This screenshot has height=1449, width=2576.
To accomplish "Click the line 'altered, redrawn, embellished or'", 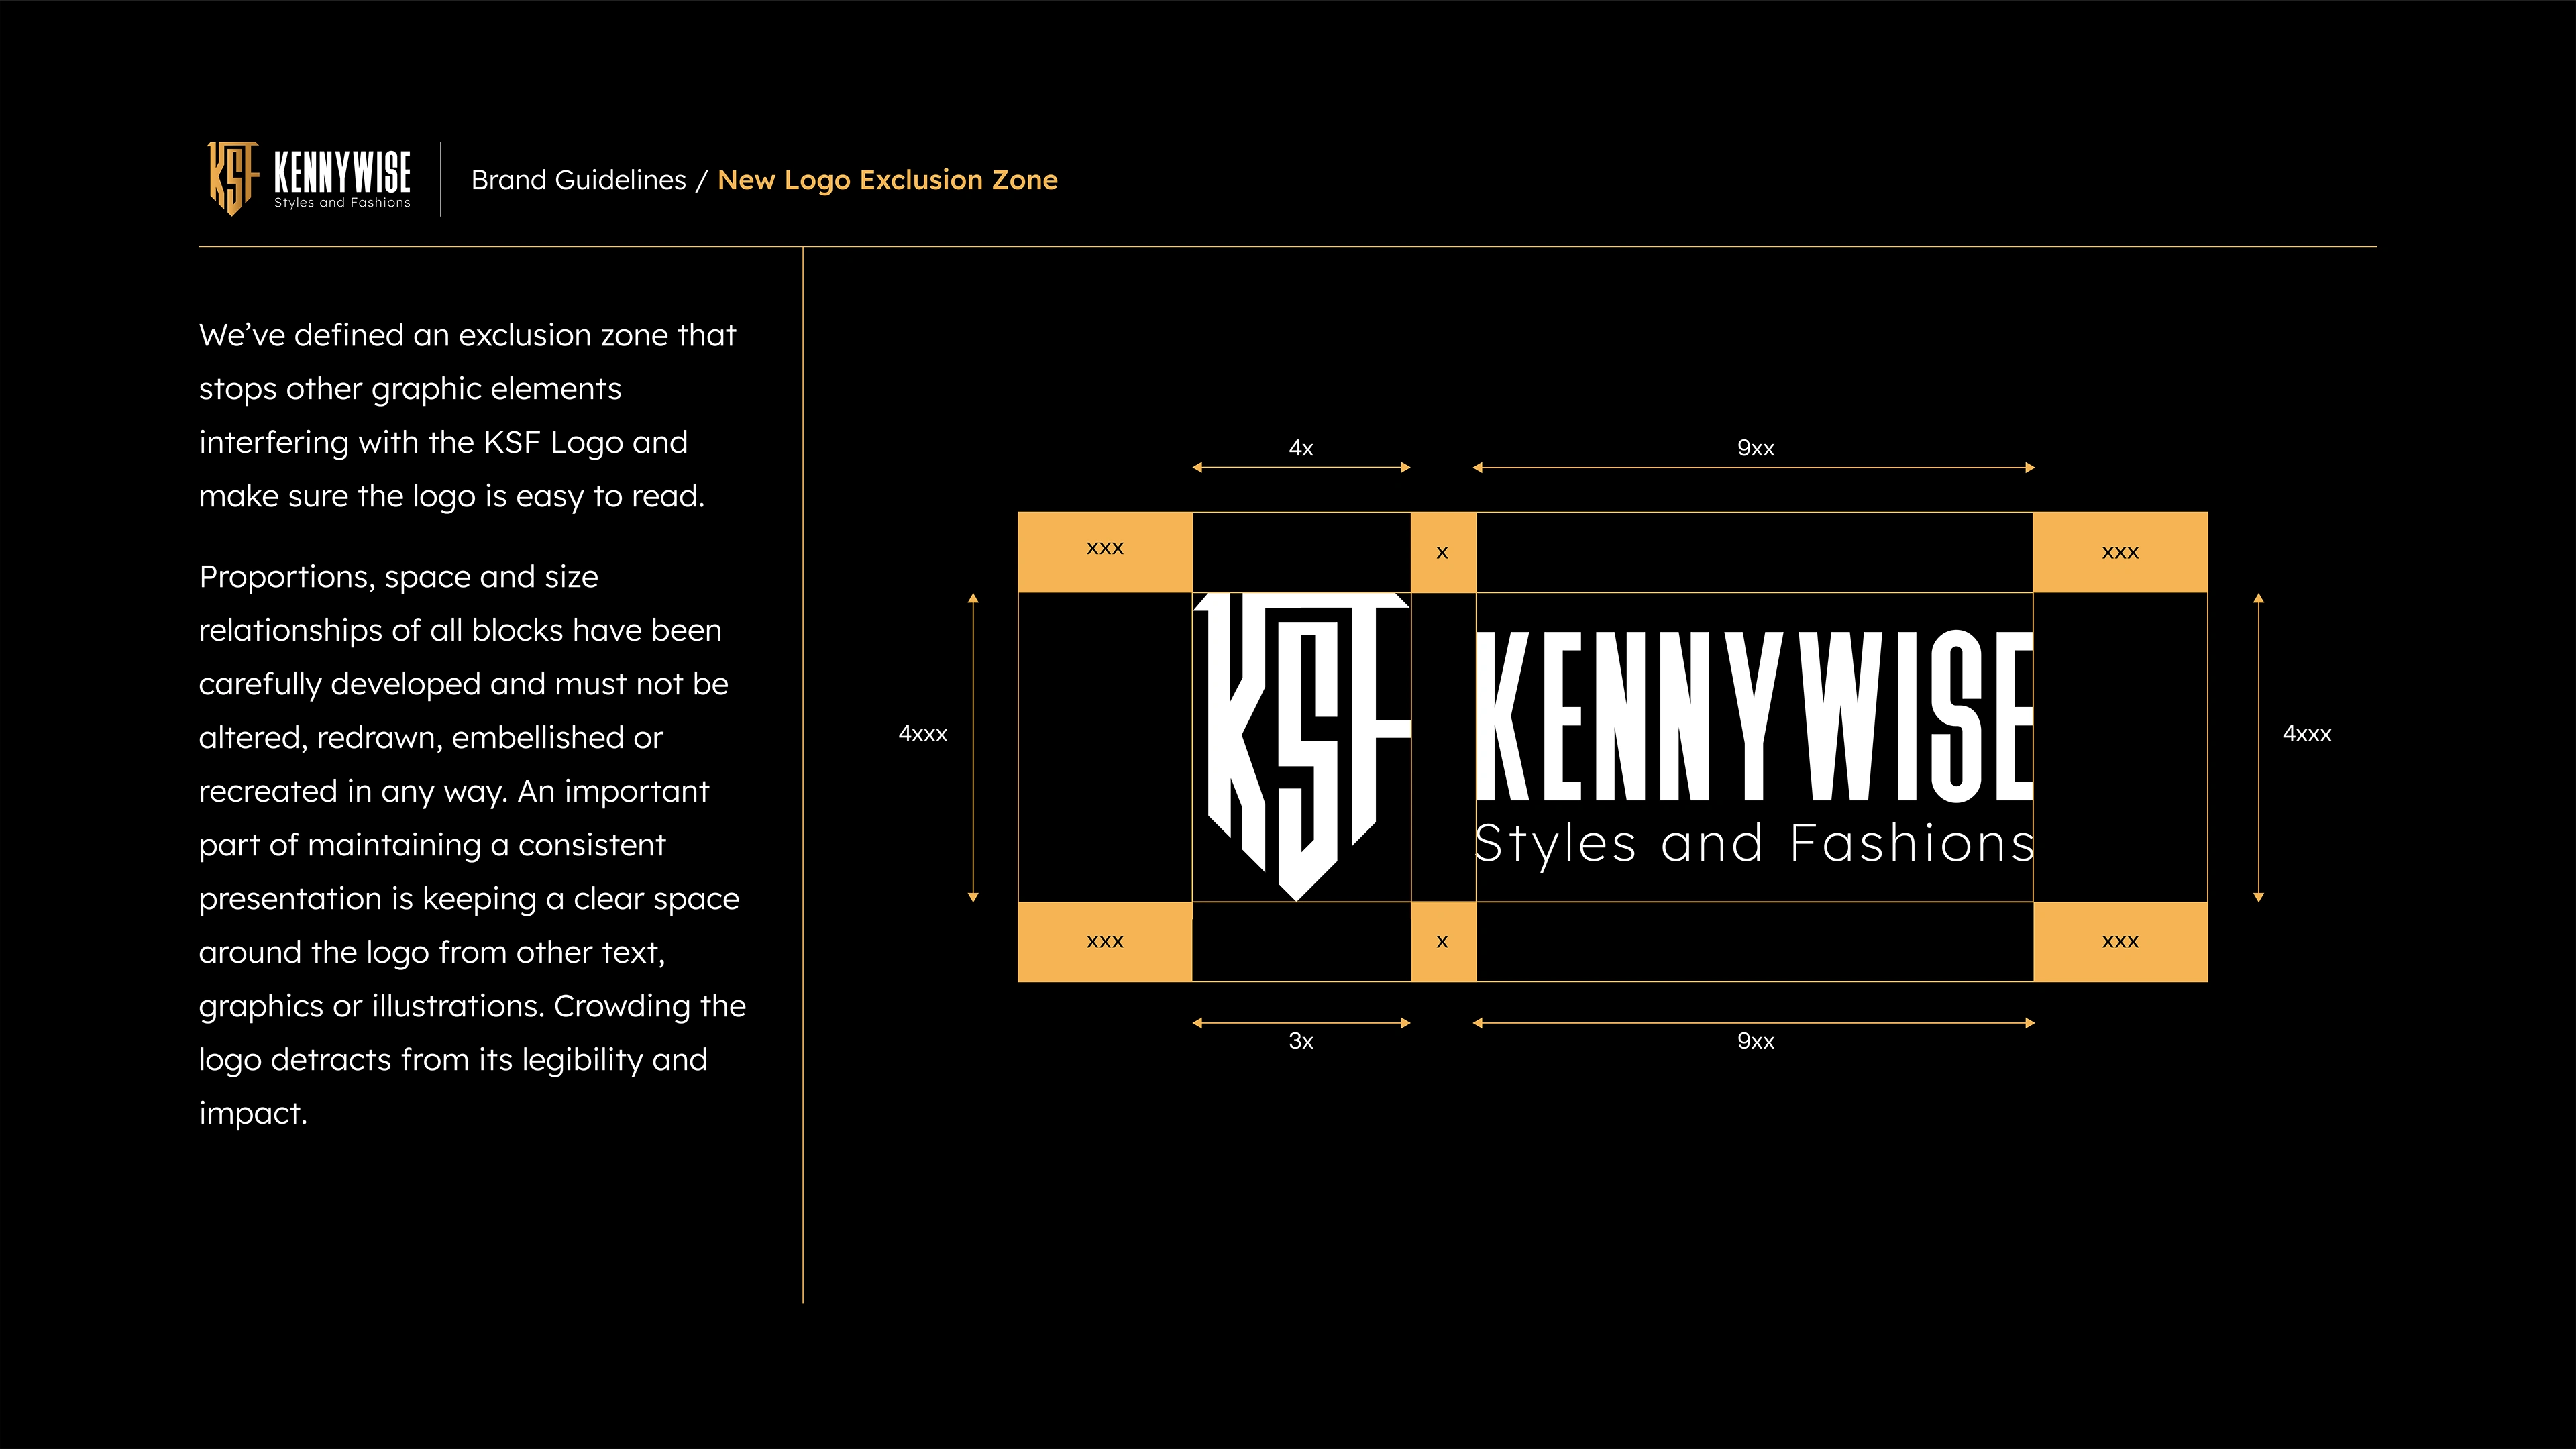I will (431, 738).
